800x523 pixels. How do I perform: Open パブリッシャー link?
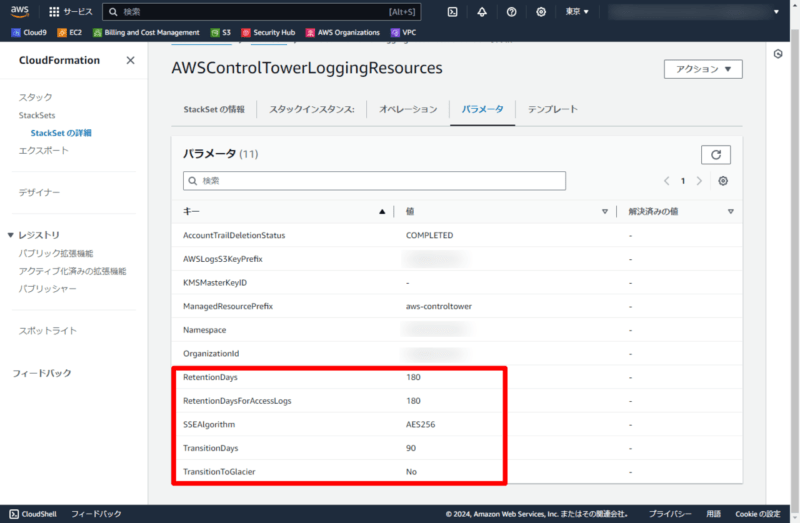[47, 289]
